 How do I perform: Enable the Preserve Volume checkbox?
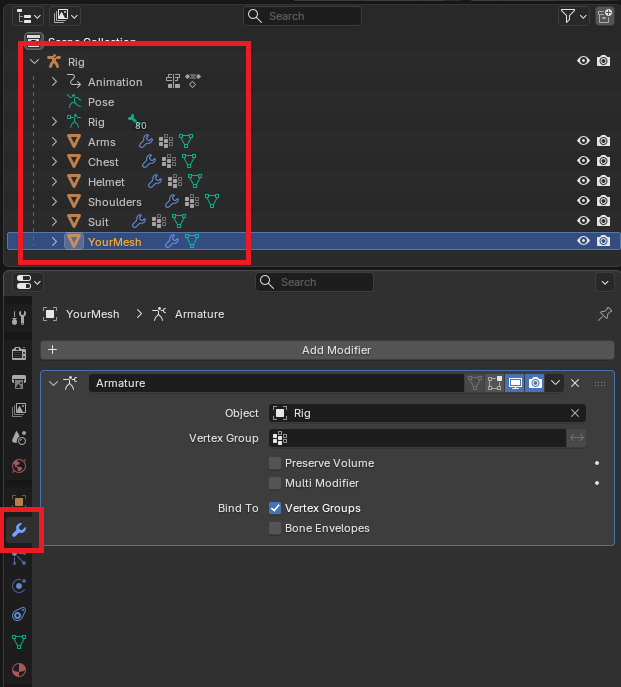click(275, 463)
